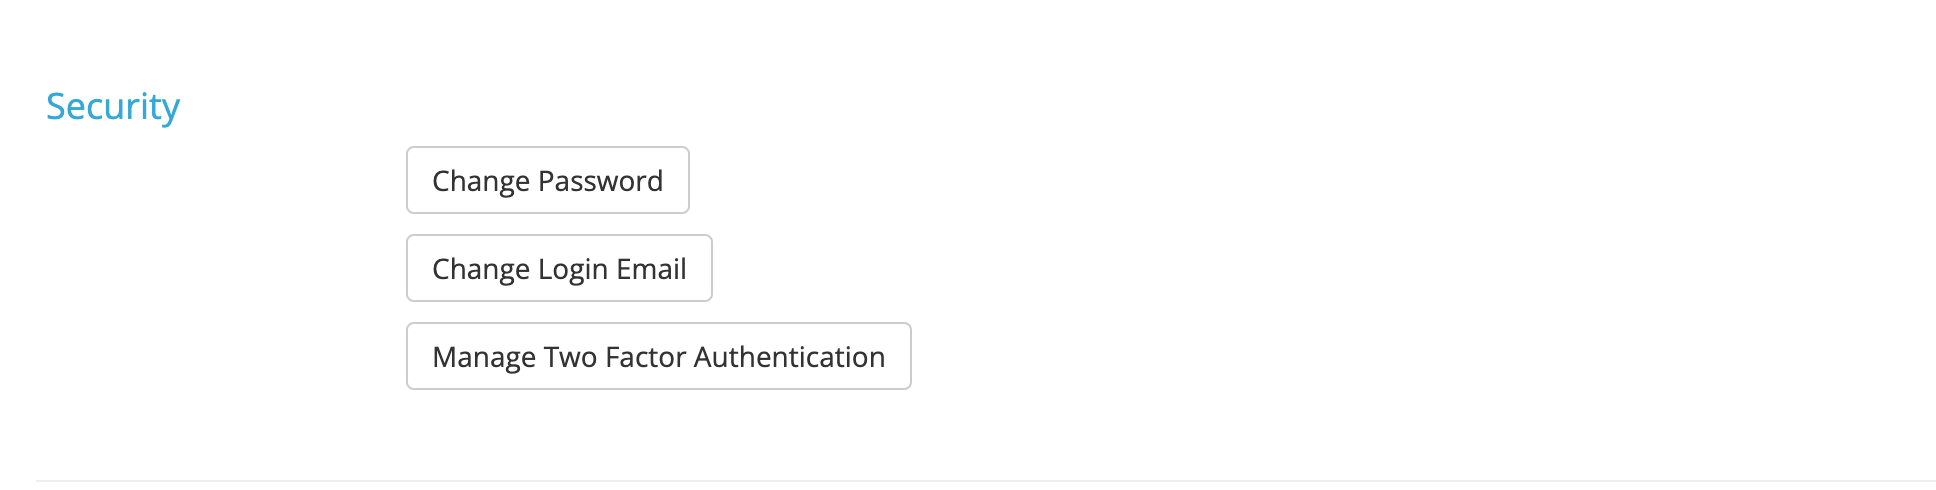This screenshot has width=1936, height=490.
Task: Select the Security section heading
Action: click(113, 107)
